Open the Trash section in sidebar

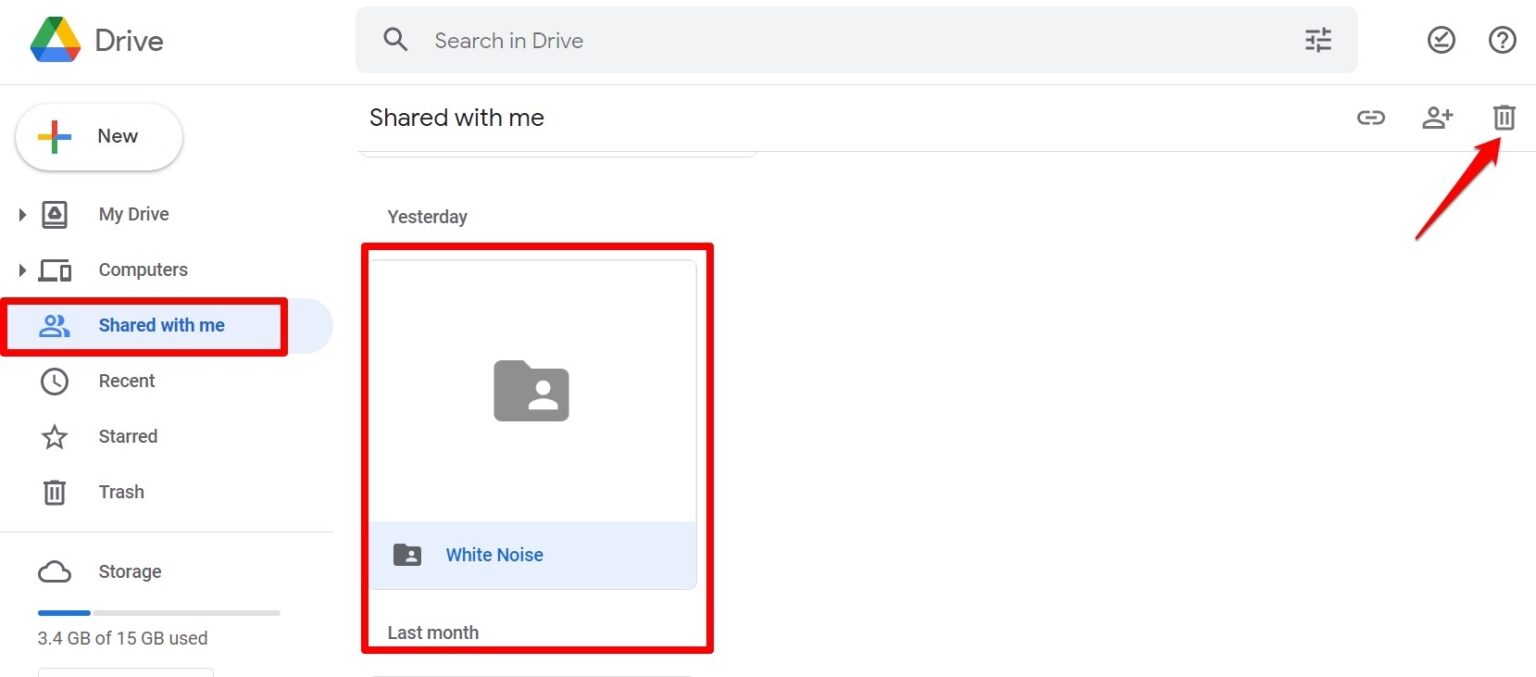click(121, 491)
